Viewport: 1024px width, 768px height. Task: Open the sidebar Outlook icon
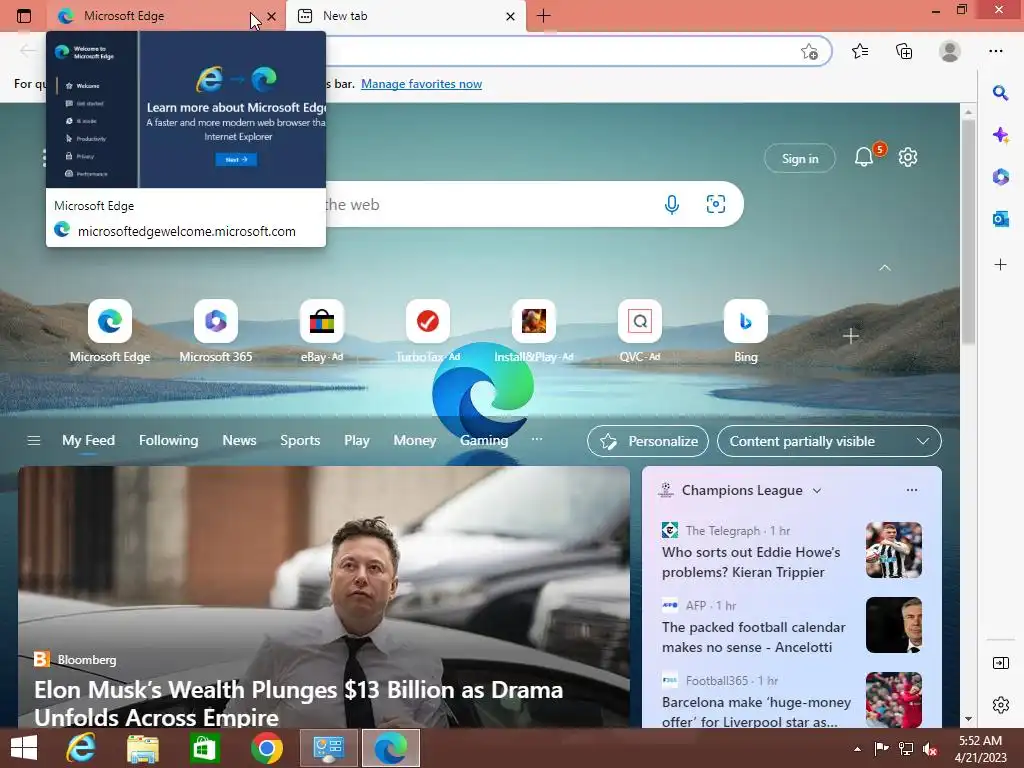coord(1000,219)
